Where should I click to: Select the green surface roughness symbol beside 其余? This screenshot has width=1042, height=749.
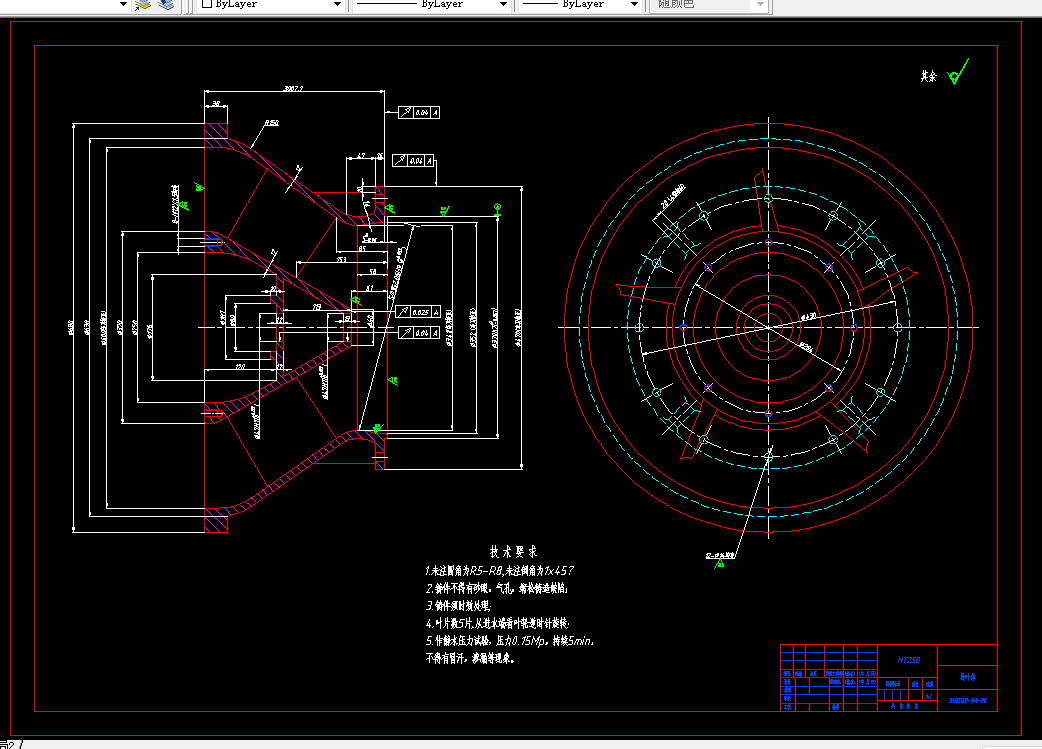[958, 72]
